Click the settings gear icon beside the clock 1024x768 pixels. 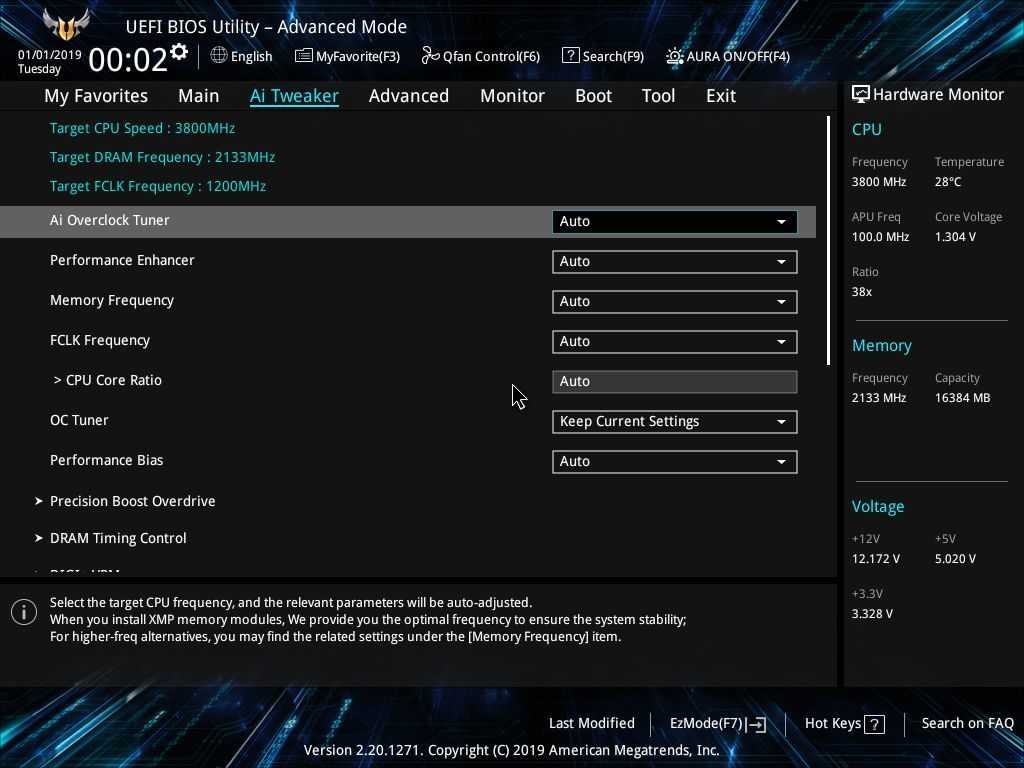(x=179, y=52)
